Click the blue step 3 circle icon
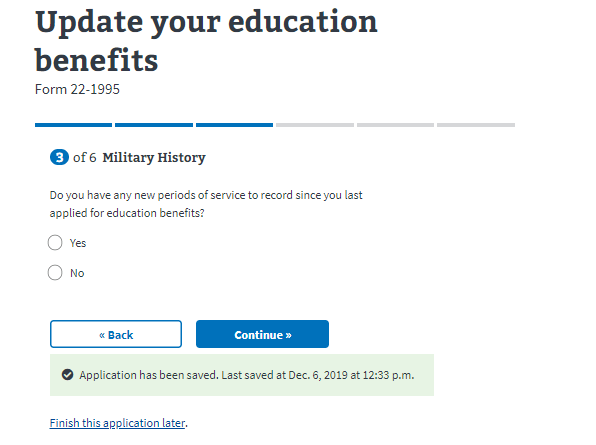The image size is (596, 445). pyautogui.click(x=59, y=157)
